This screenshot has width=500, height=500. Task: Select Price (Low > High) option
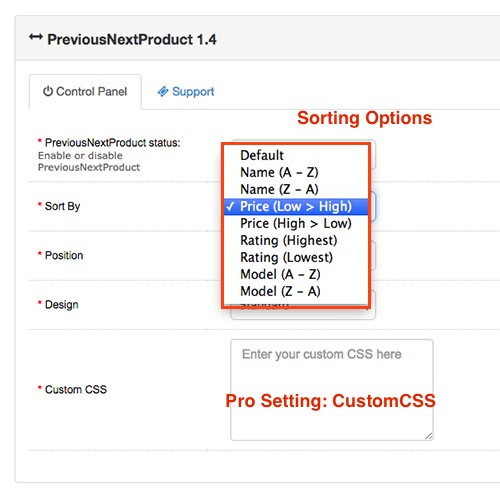296,207
